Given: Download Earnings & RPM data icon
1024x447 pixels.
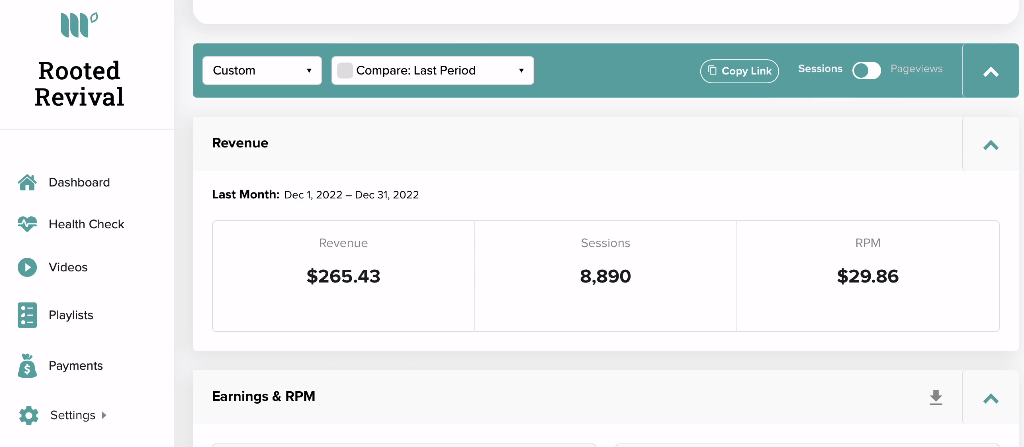Looking at the screenshot, I should (936, 397).
